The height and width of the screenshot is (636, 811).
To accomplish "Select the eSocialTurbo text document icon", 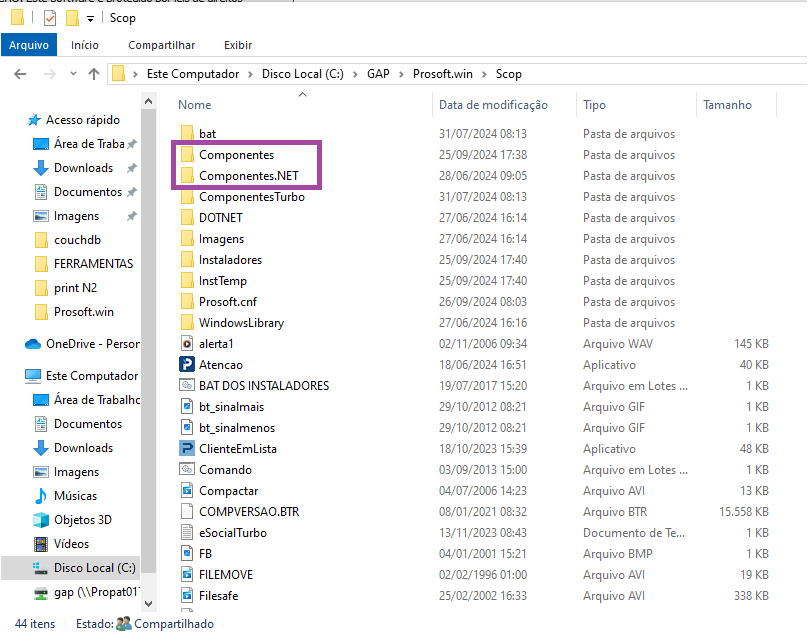I will click(x=187, y=533).
